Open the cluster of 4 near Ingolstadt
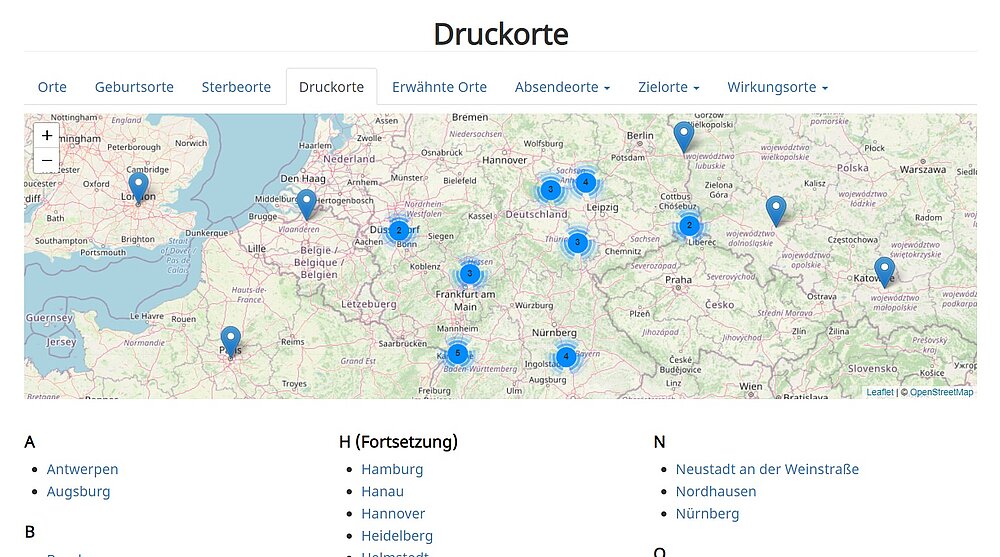 [x=566, y=356]
